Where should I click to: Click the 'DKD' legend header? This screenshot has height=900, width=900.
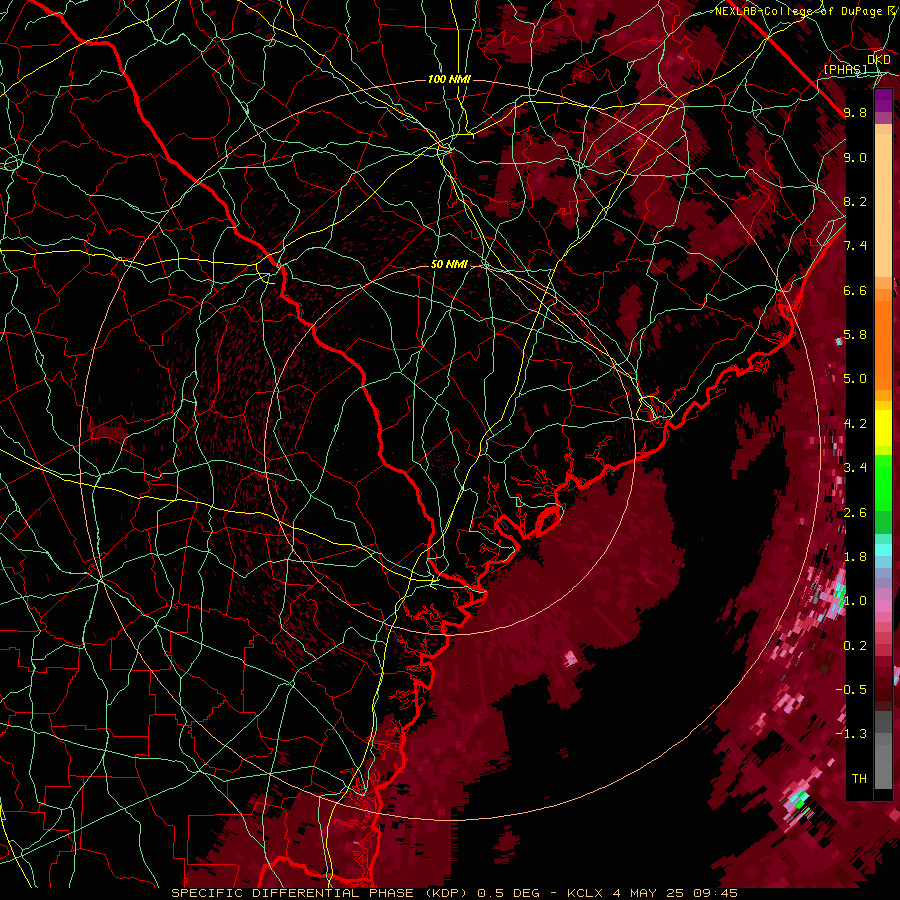(879, 60)
